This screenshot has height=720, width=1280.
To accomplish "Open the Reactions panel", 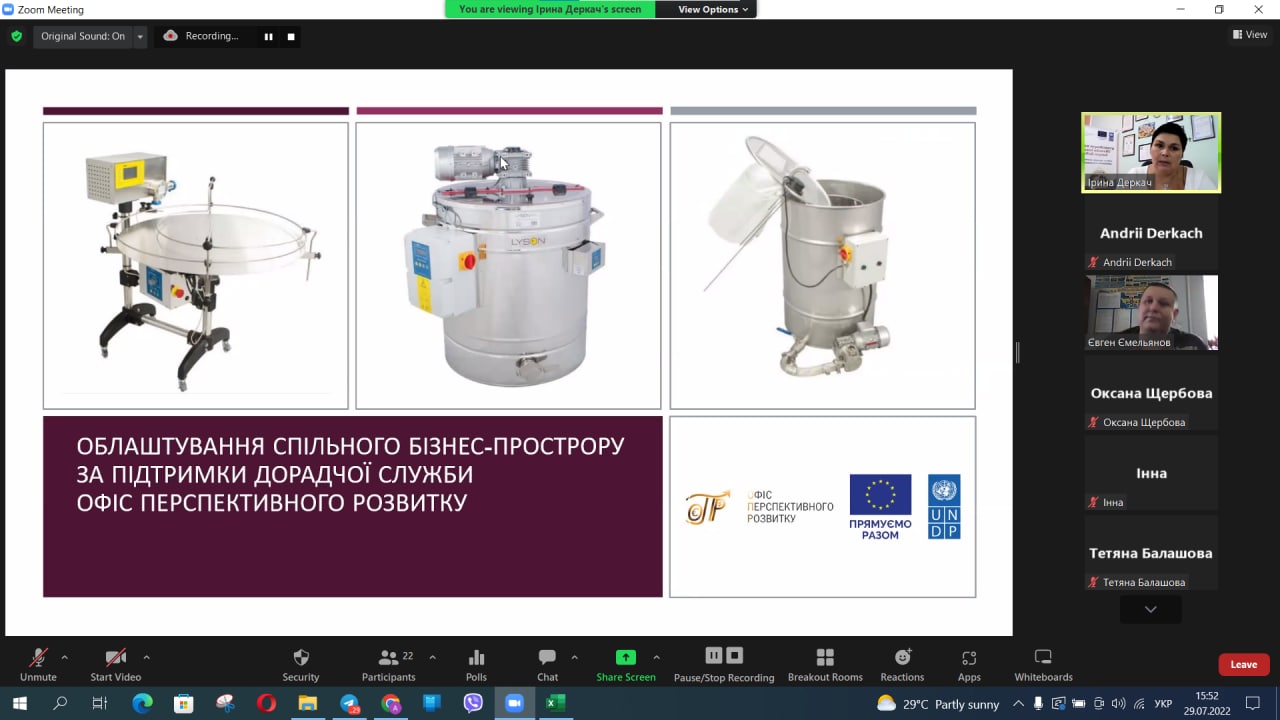I will tap(901, 663).
